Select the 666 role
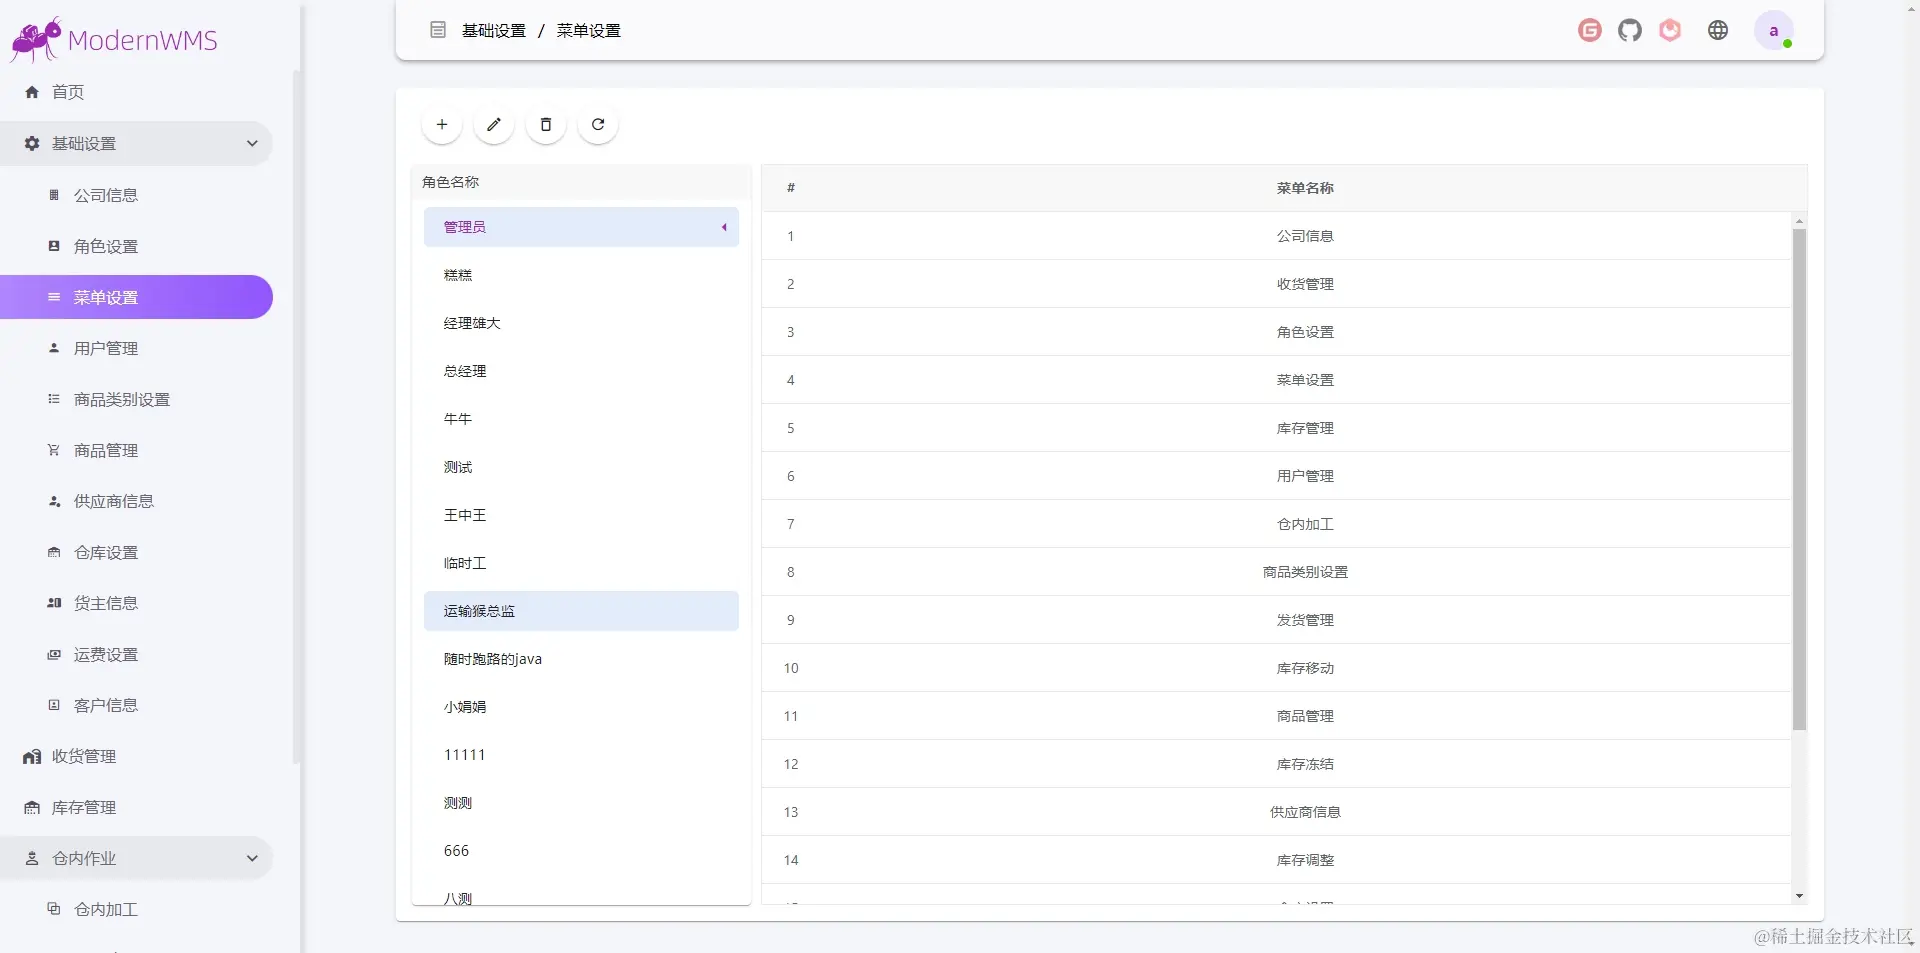This screenshot has width=1920, height=953. (581, 851)
